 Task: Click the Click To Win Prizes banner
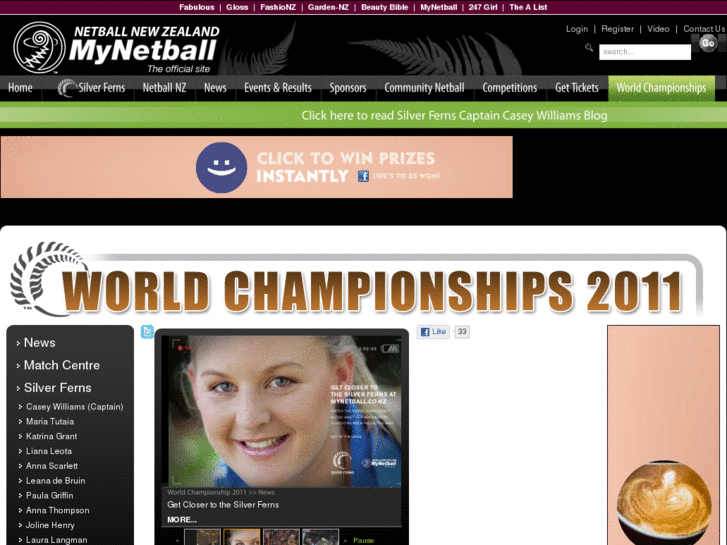point(256,167)
